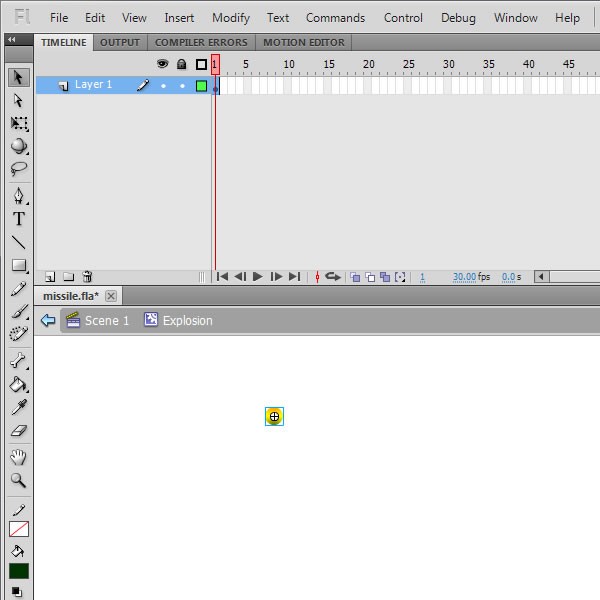This screenshot has width=600, height=600.
Task: Toggle show/hide all layers eye
Action: tap(163, 64)
